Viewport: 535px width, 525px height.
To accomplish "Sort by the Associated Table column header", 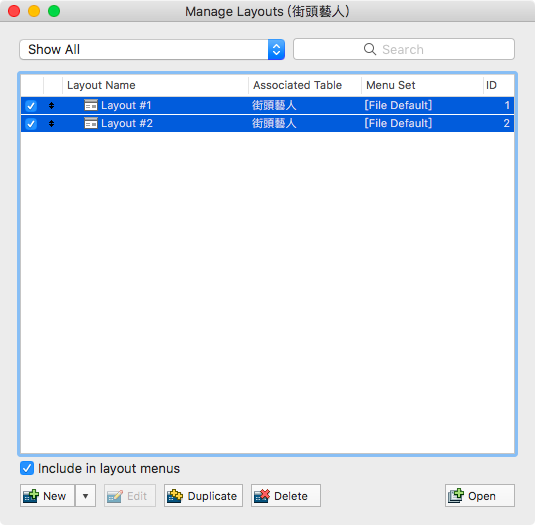I will [x=305, y=85].
